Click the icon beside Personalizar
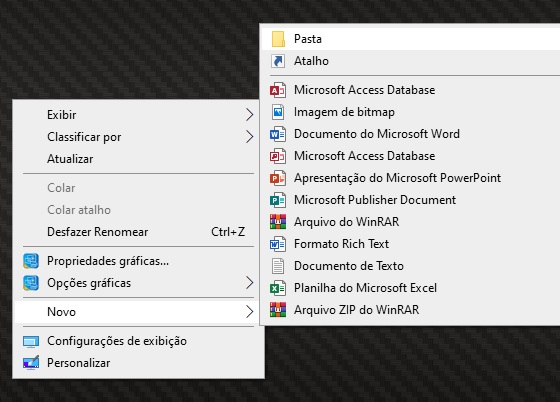Screen dimensions: 560x402 click(x=31, y=363)
